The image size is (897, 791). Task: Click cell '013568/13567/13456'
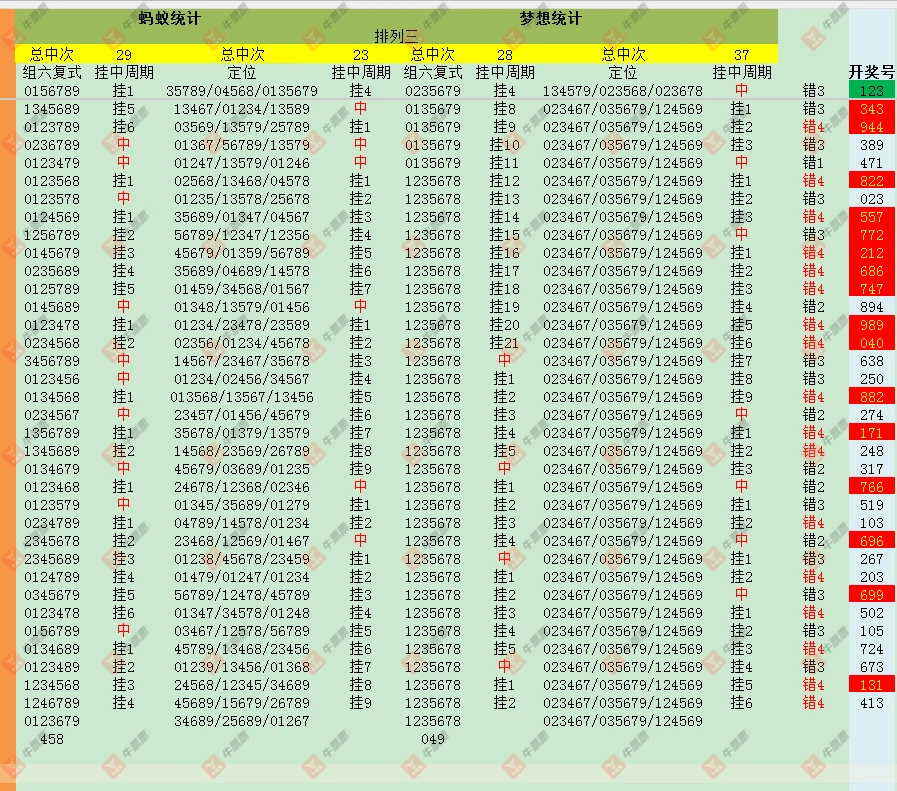(241, 397)
